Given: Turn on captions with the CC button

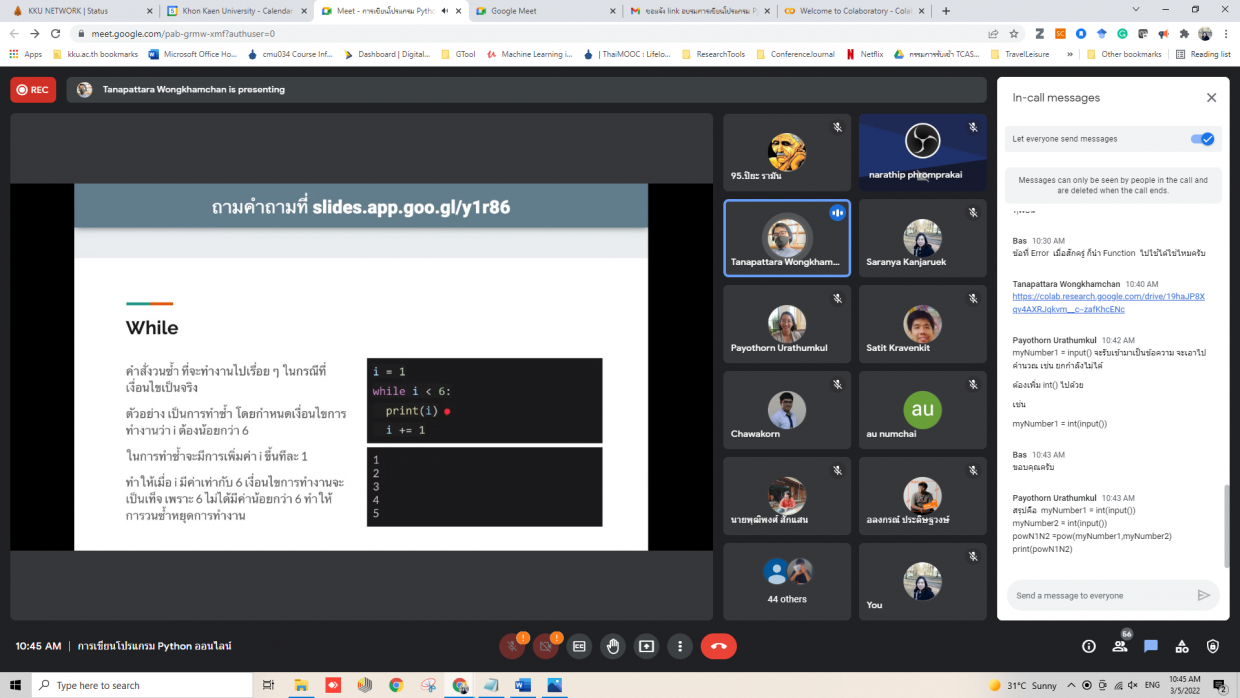Looking at the screenshot, I should pyautogui.click(x=579, y=646).
